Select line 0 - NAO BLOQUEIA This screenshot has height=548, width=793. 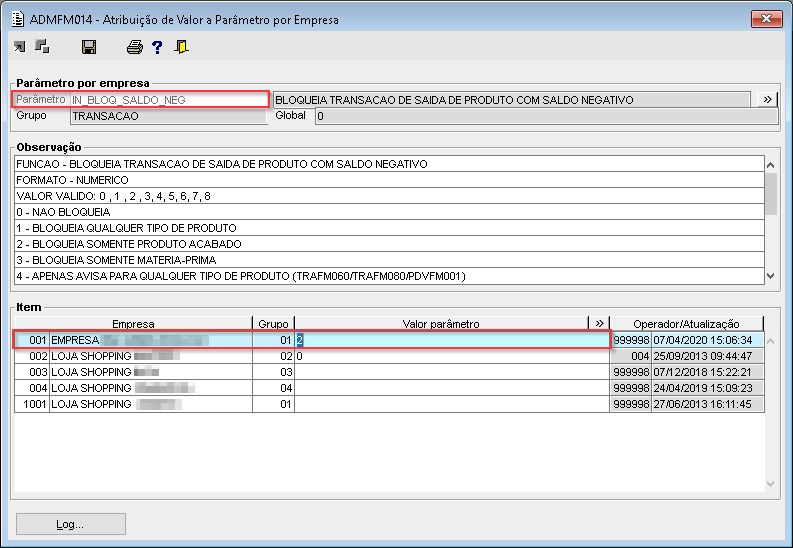tap(389, 212)
